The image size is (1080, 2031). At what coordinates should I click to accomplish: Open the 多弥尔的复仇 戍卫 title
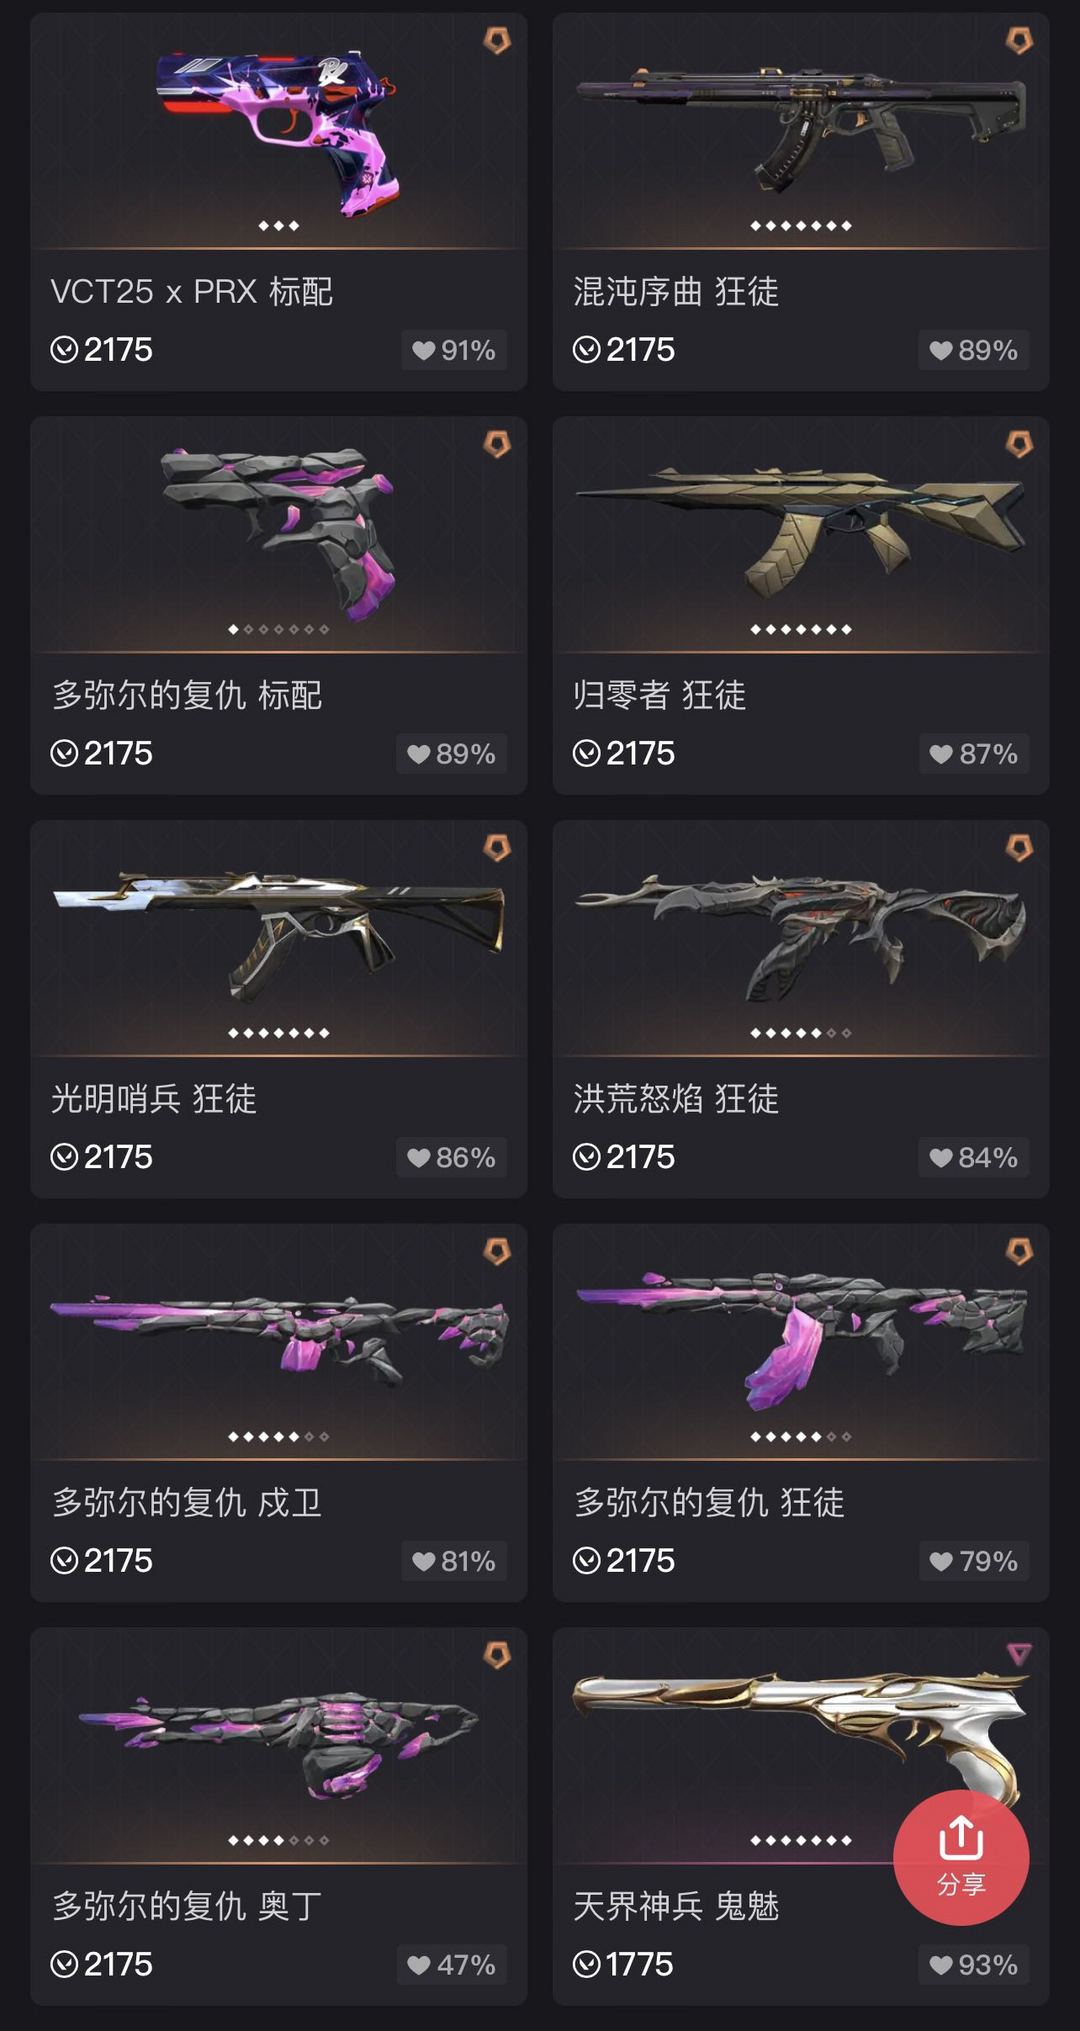[187, 1503]
